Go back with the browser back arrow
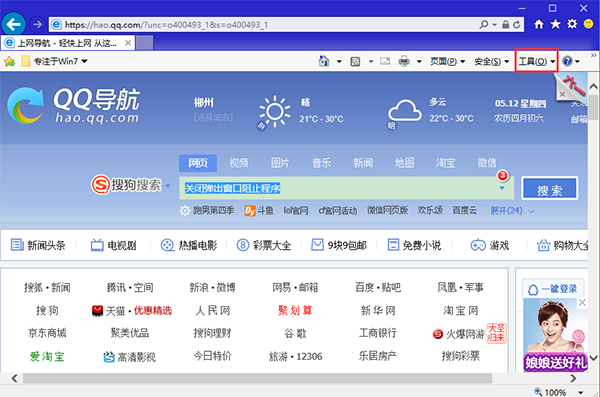The height and width of the screenshot is (397, 600). [x=13, y=25]
